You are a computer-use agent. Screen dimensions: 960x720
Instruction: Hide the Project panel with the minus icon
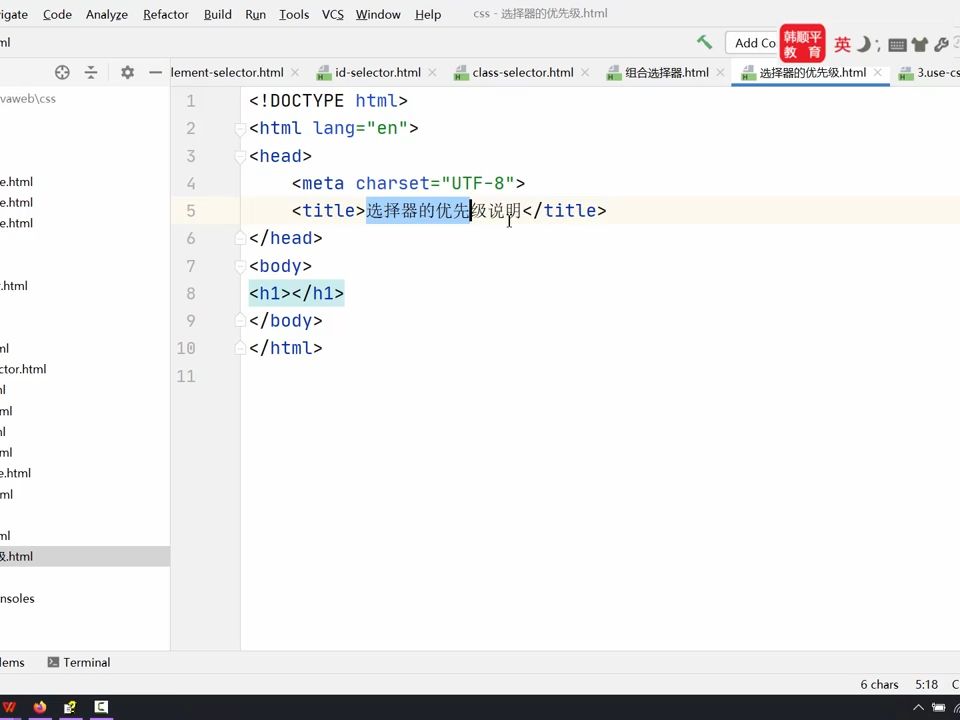(x=156, y=72)
